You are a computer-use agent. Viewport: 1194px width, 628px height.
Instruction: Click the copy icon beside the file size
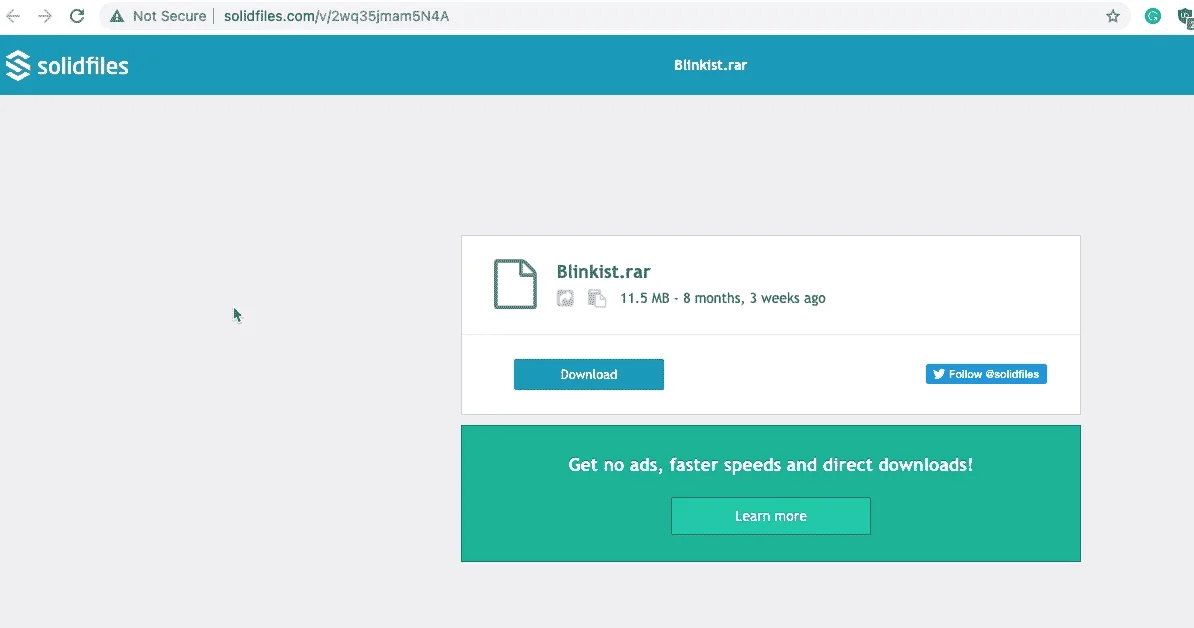pos(597,298)
